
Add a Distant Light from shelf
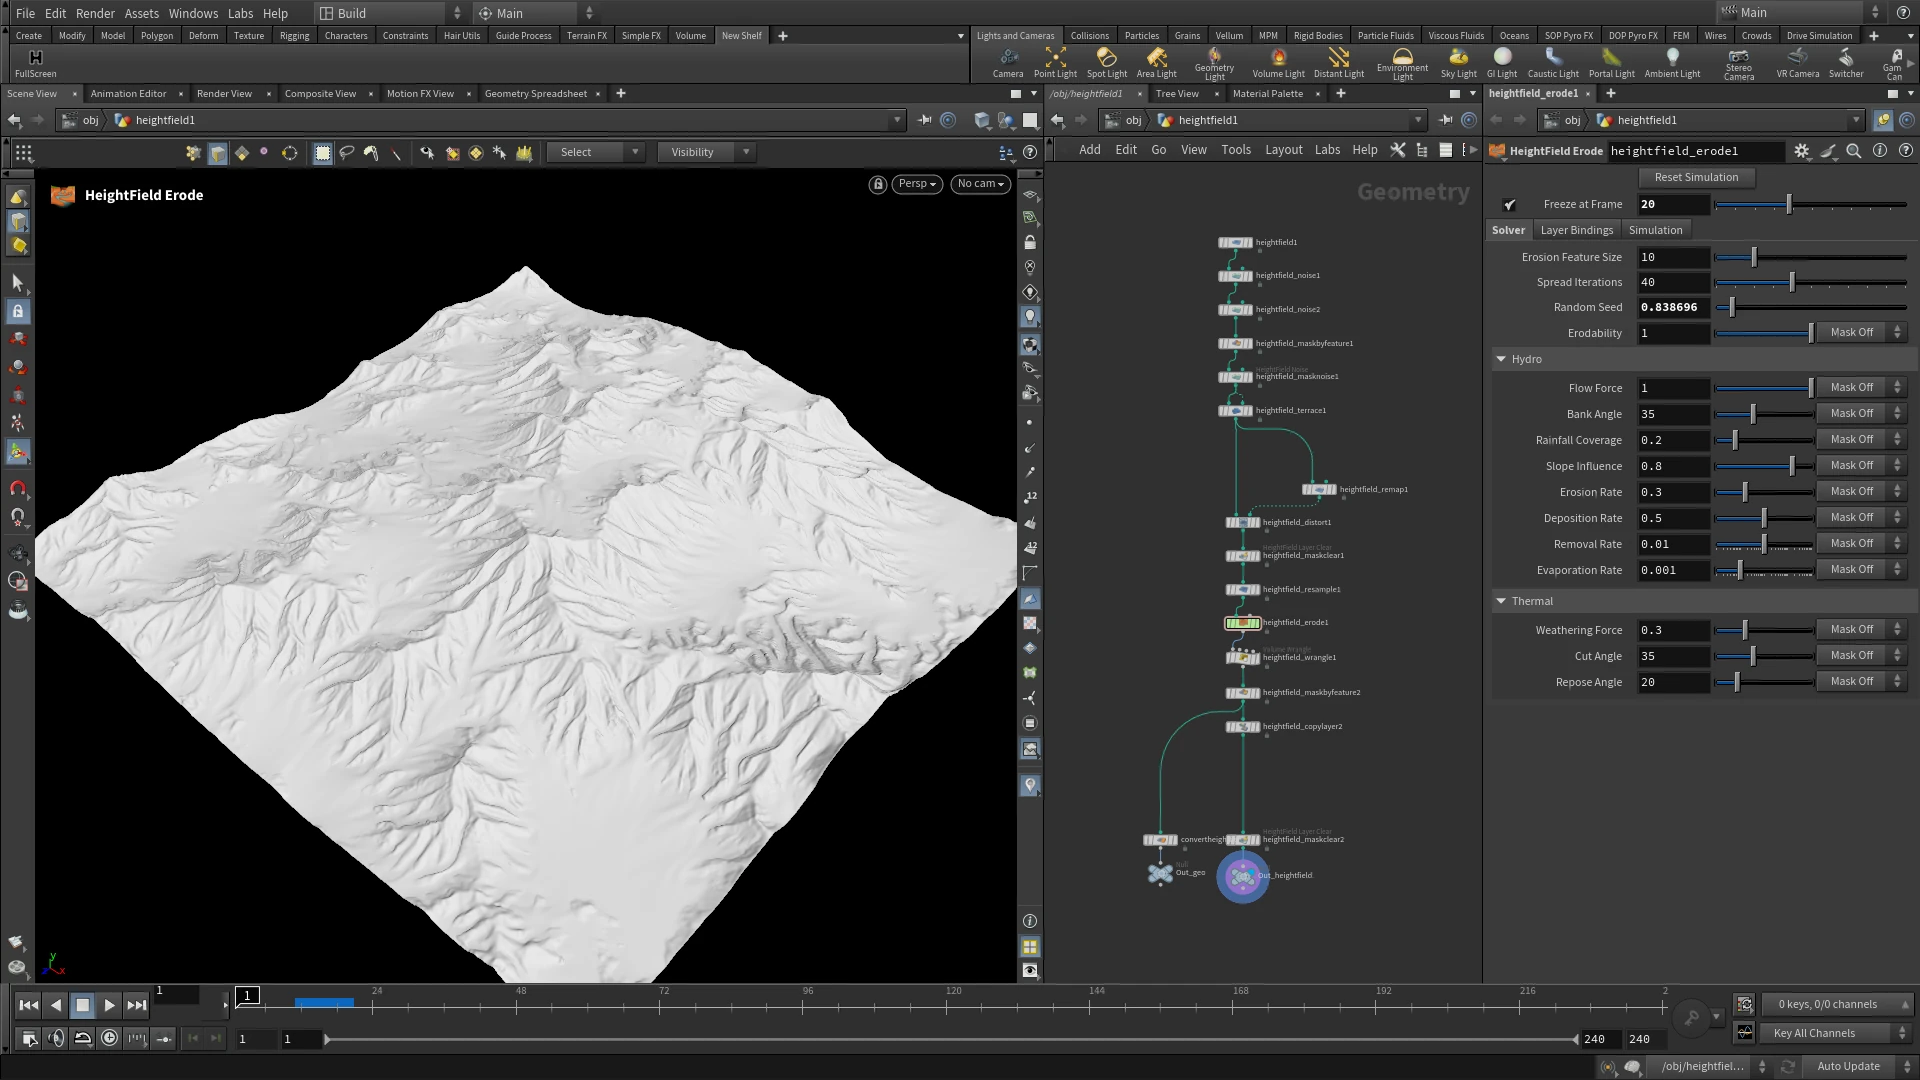coord(1338,62)
